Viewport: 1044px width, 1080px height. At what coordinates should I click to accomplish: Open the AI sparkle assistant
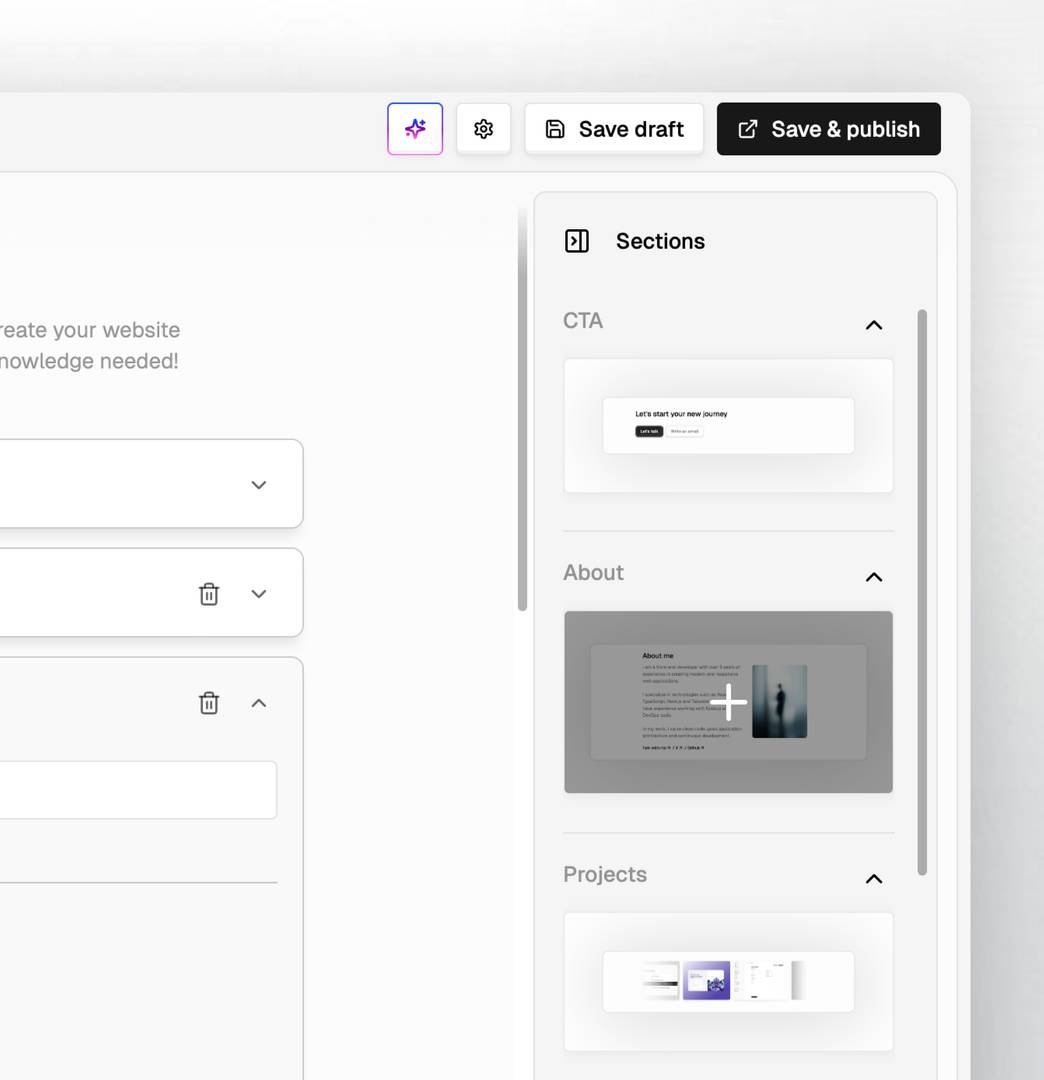click(x=415, y=129)
